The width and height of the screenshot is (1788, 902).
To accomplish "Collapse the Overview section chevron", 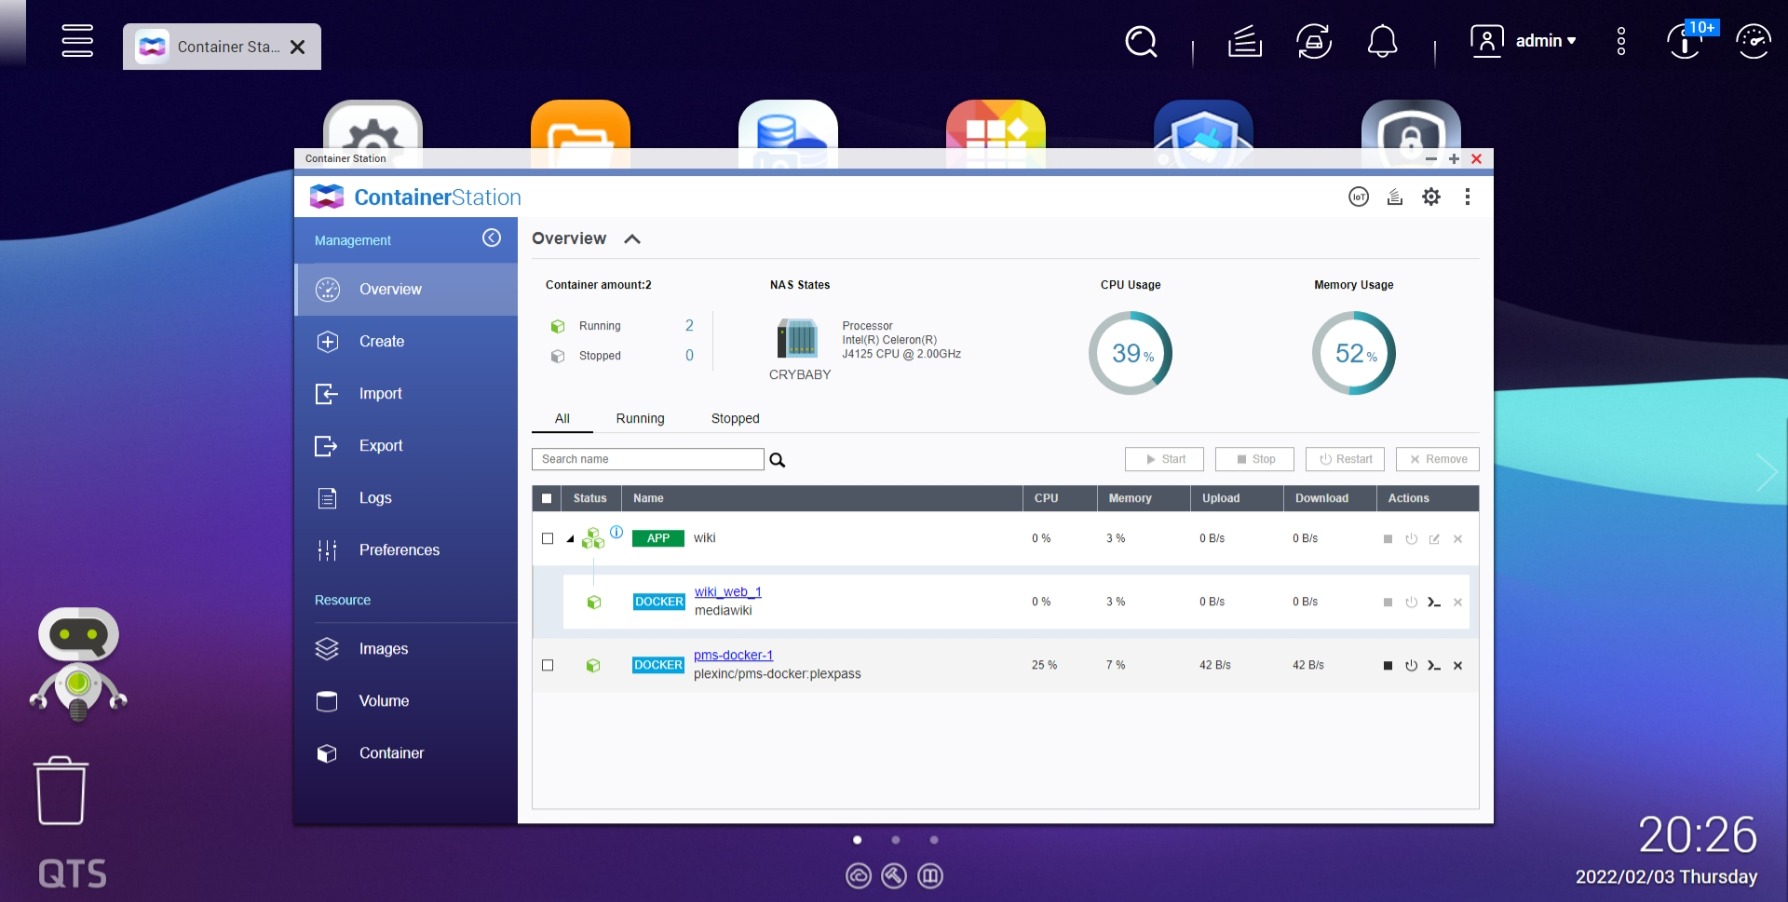I will point(632,239).
